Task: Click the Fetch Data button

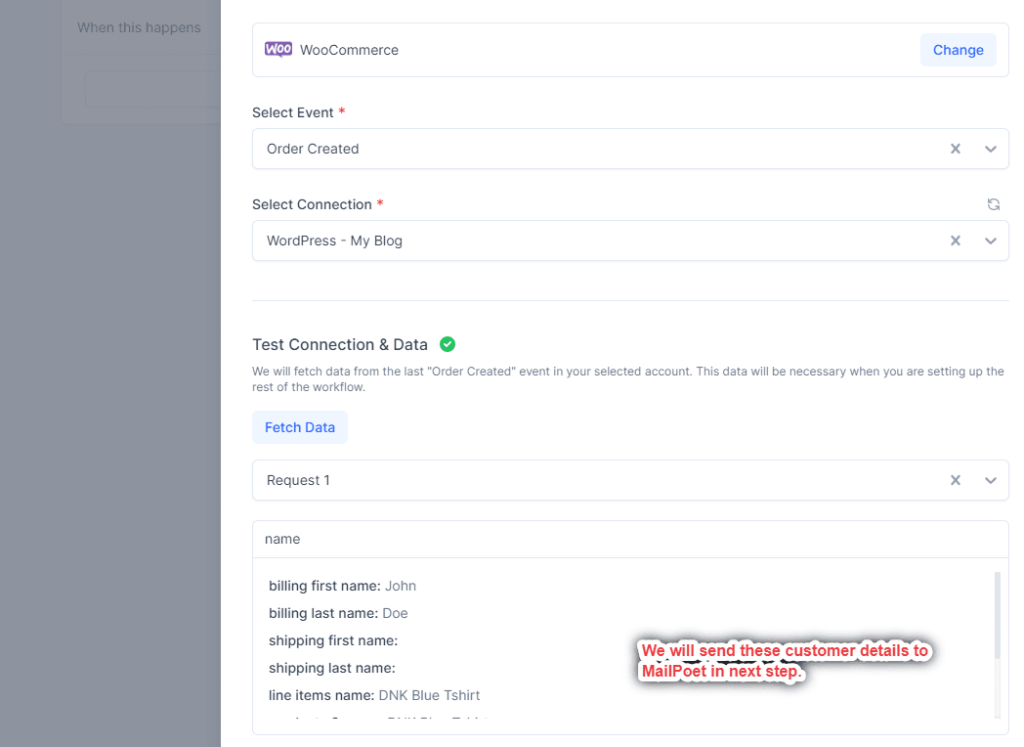Action: [x=299, y=427]
